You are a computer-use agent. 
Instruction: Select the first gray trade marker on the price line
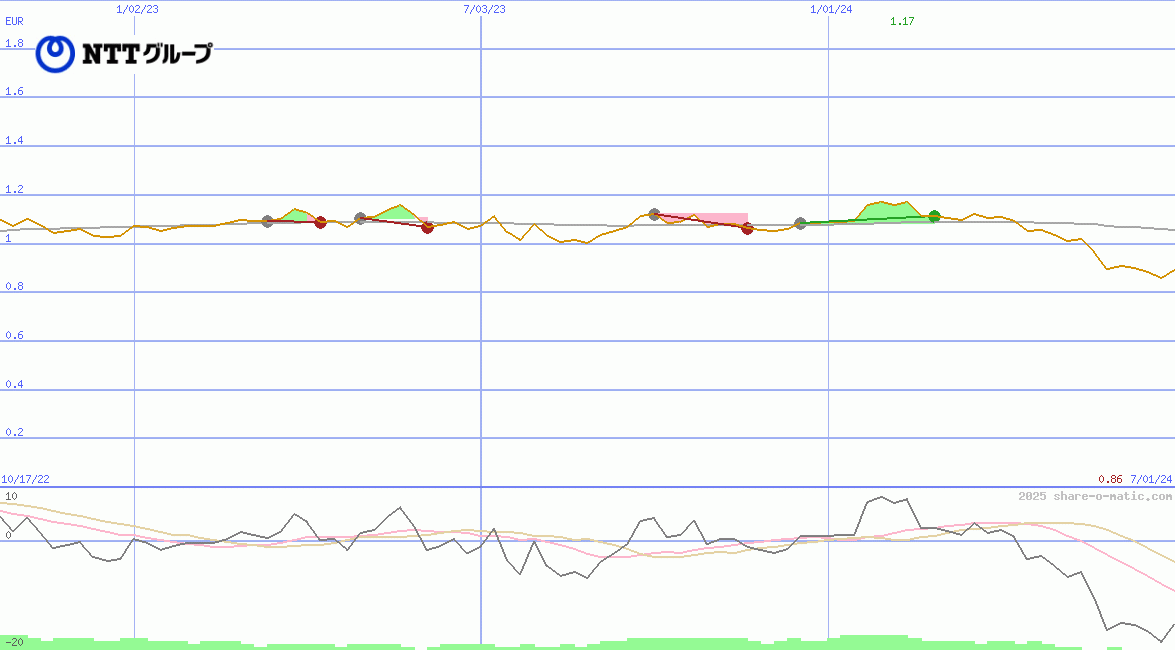tap(267, 221)
